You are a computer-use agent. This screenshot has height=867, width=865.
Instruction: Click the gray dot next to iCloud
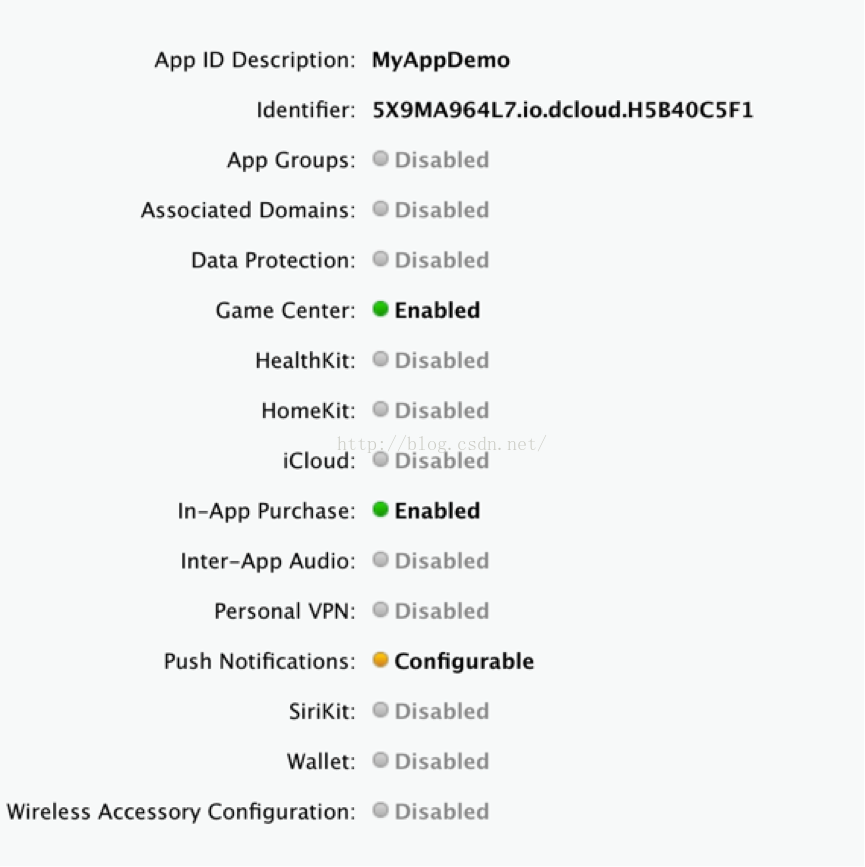(381, 459)
